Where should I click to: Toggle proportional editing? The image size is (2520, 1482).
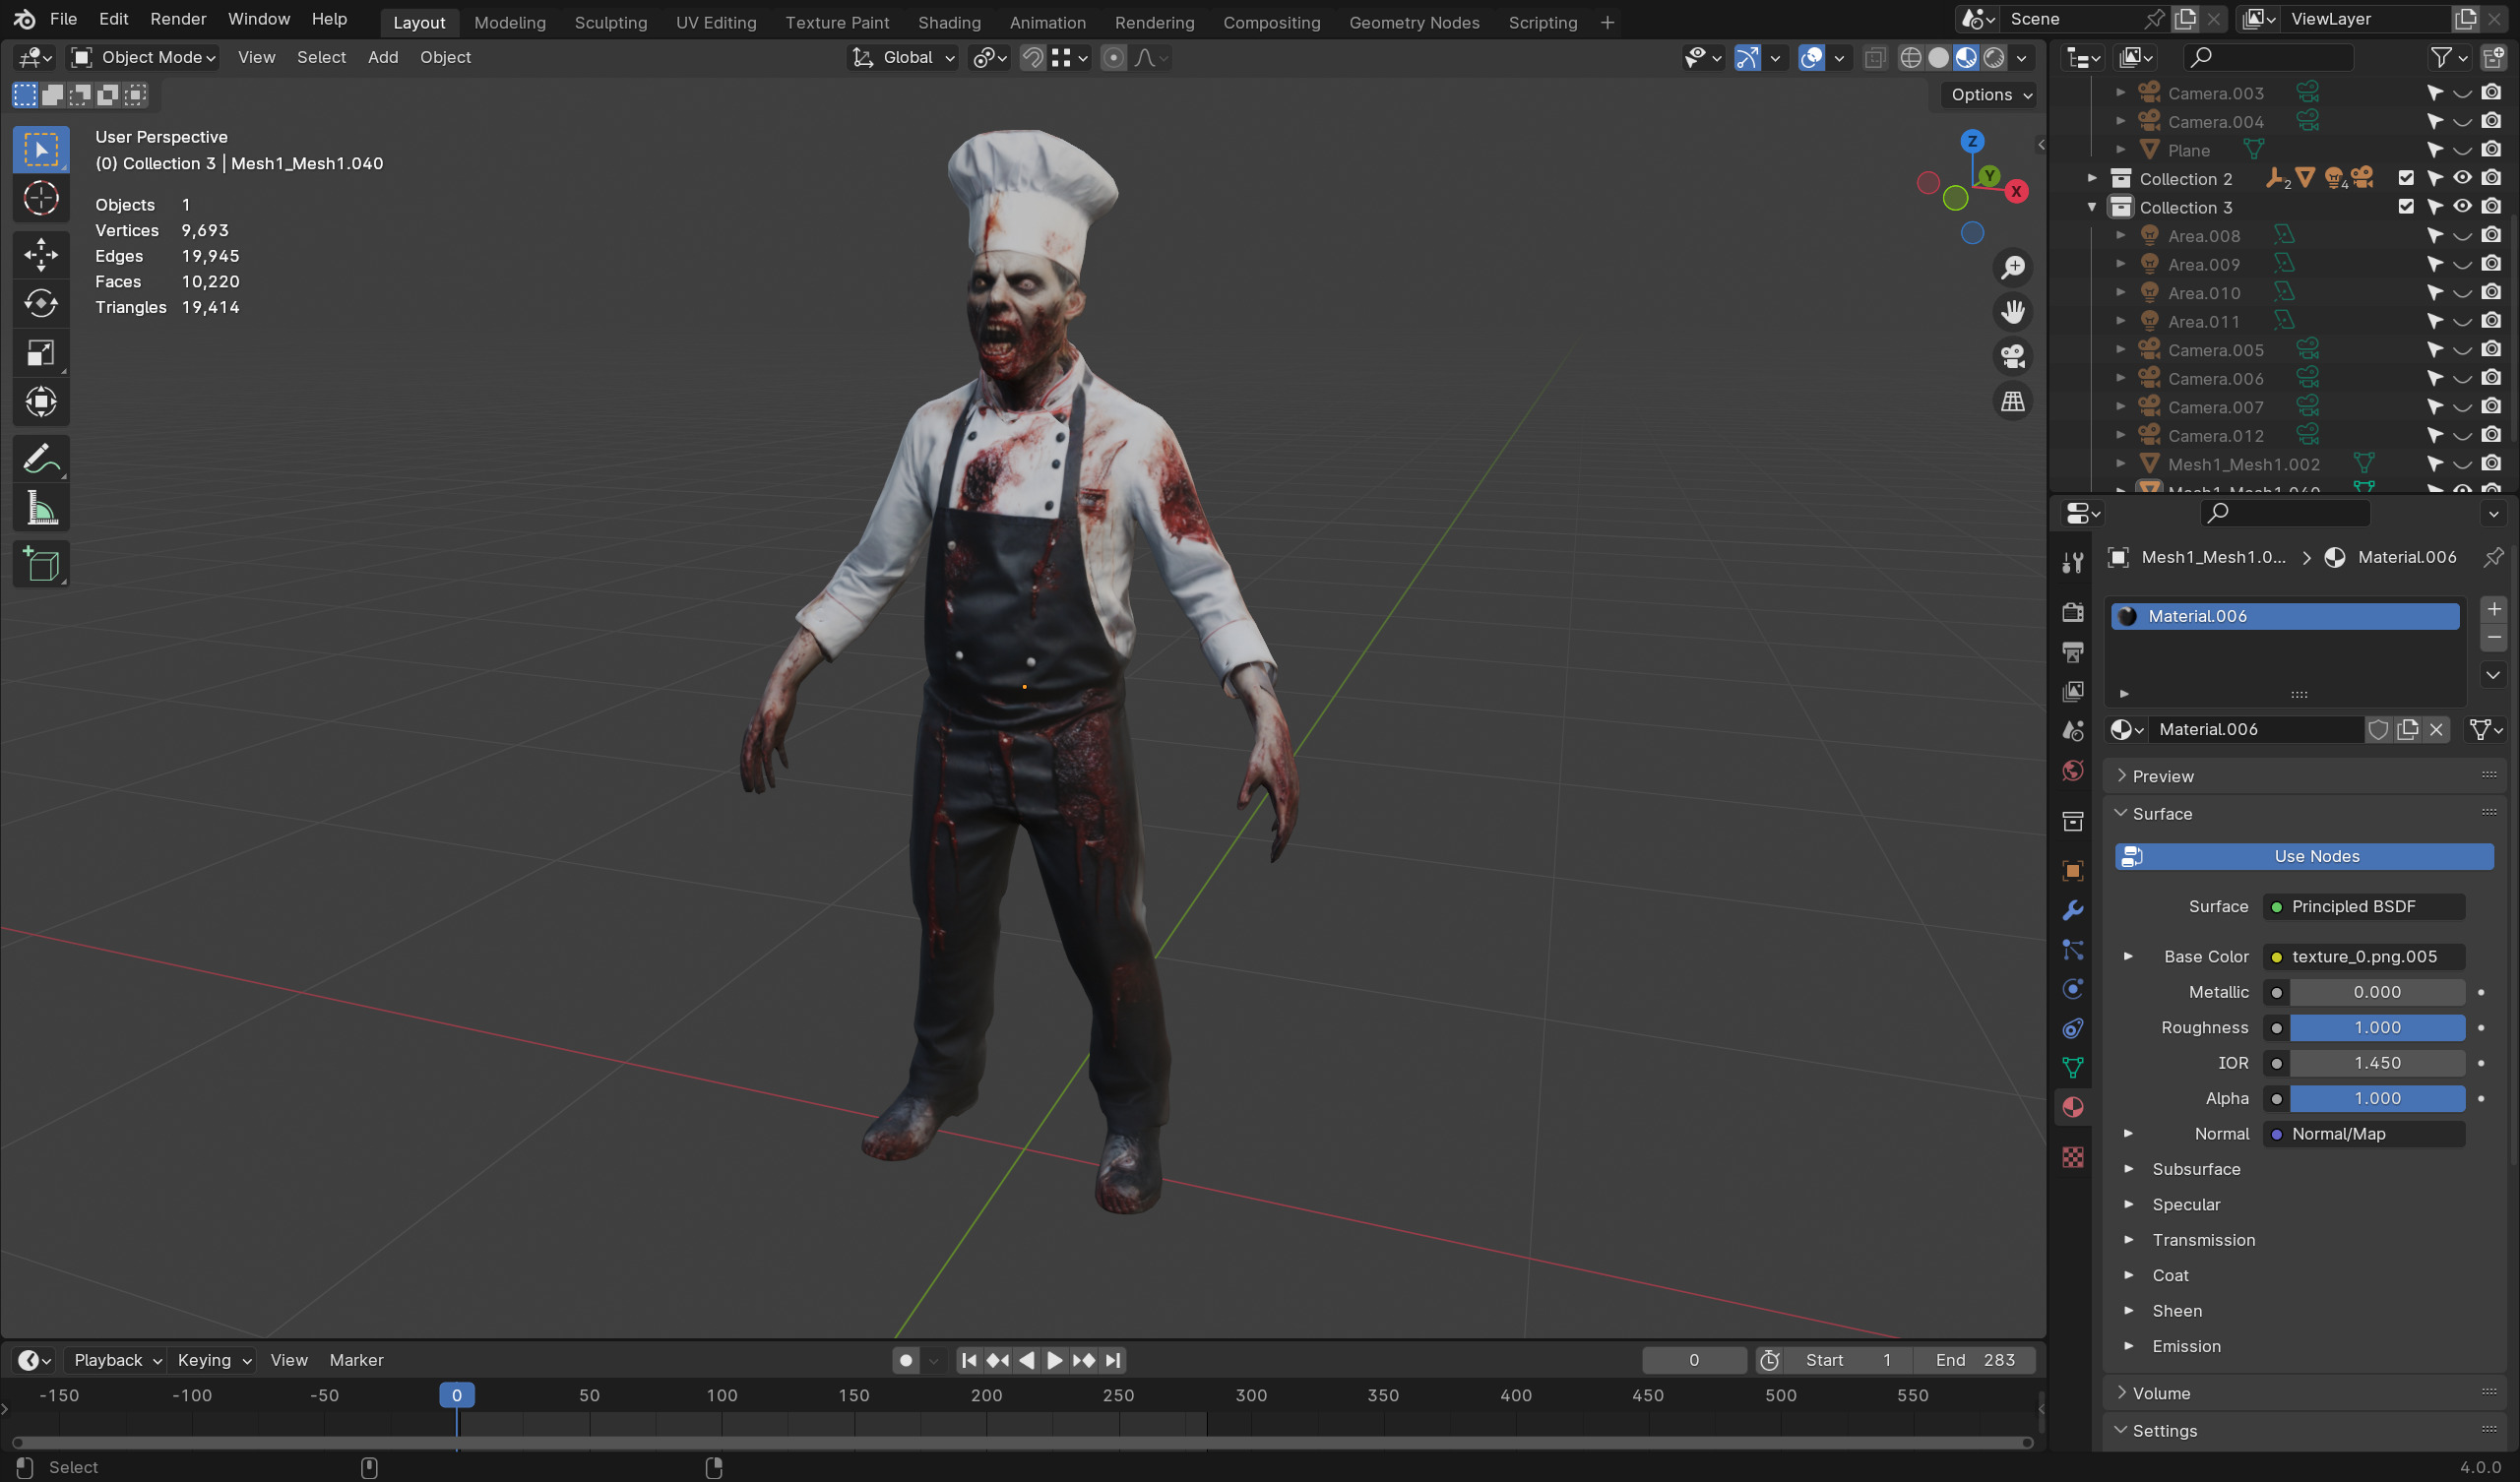[x=1113, y=58]
